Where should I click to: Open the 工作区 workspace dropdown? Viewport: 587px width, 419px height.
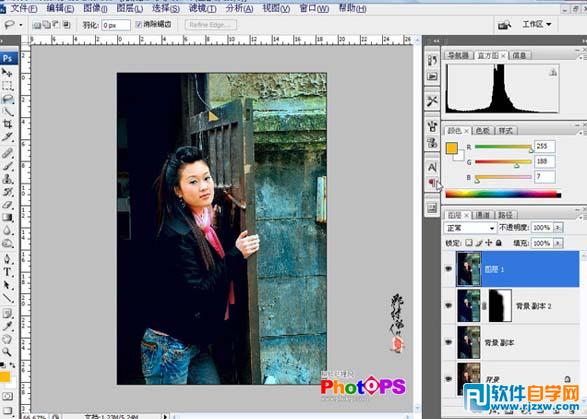point(537,24)
